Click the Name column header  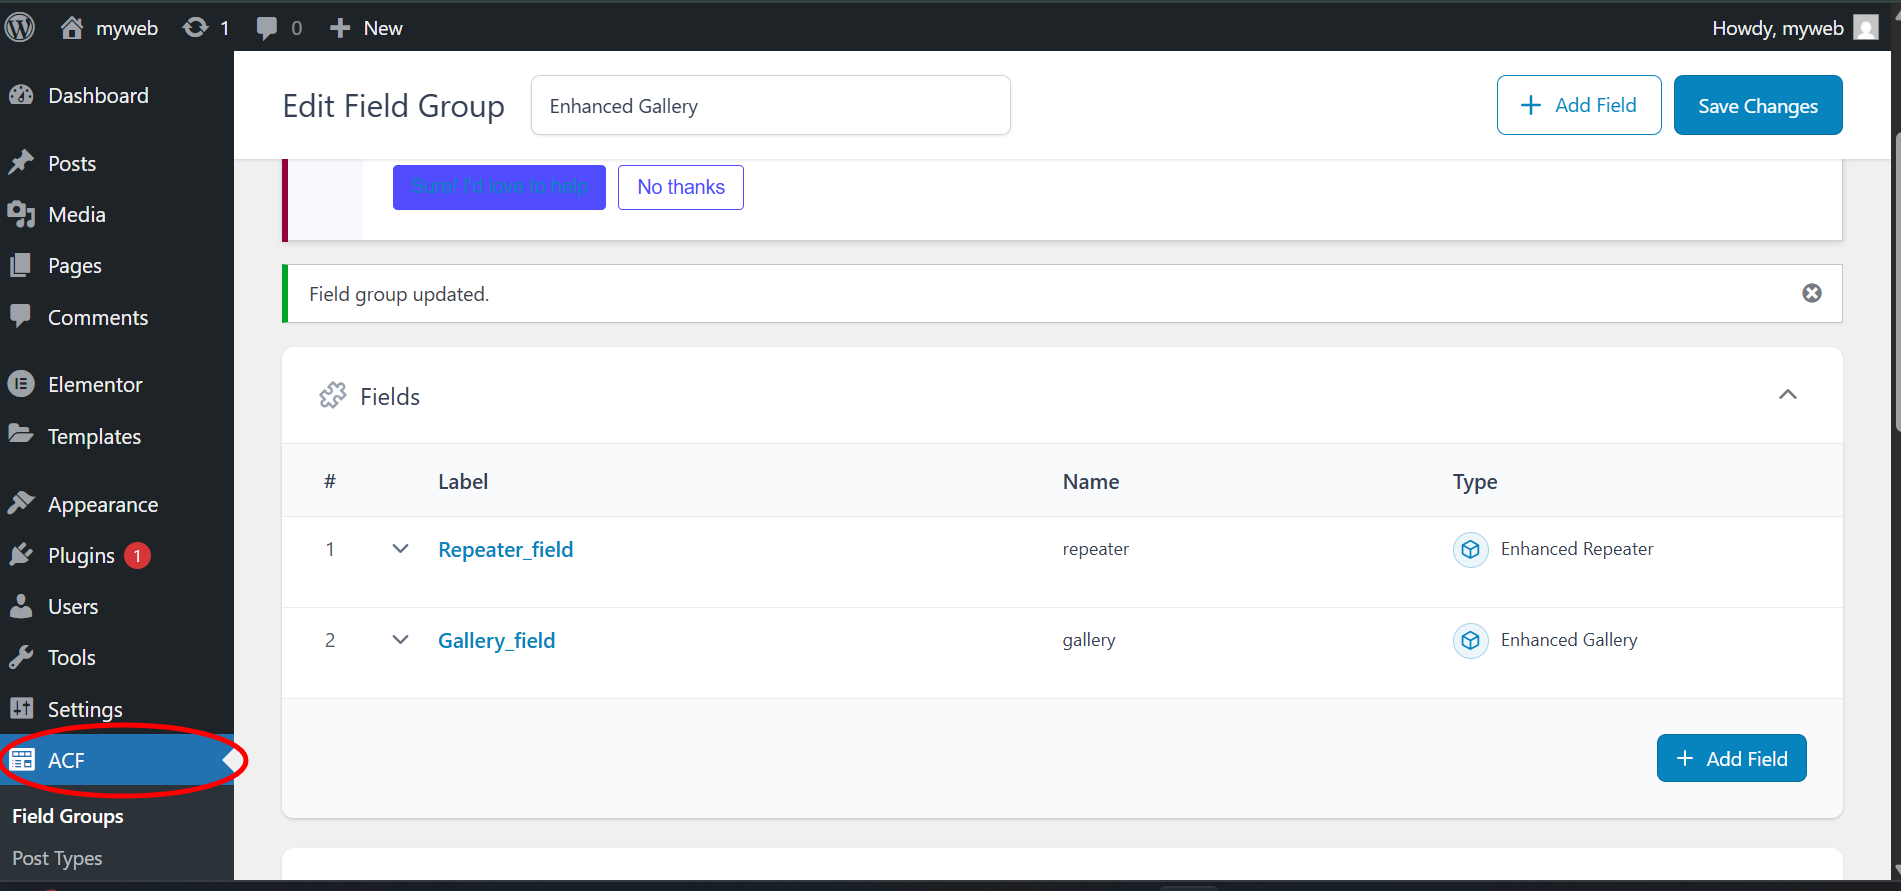[x=1091, y=481]
